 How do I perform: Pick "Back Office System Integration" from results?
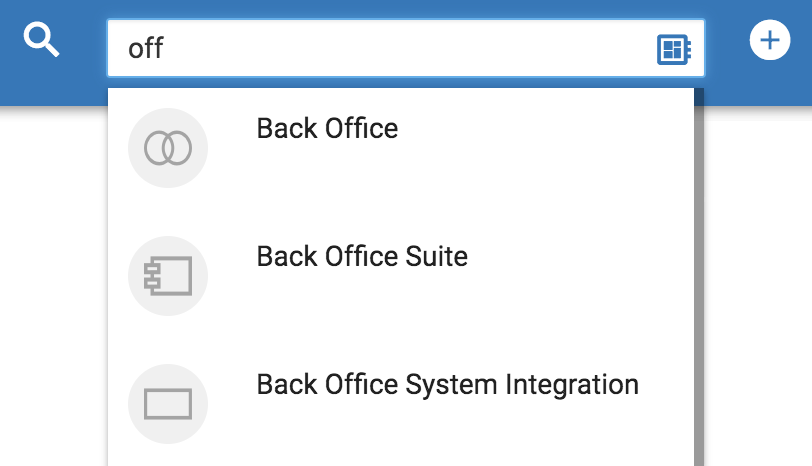tap(447, 385)
